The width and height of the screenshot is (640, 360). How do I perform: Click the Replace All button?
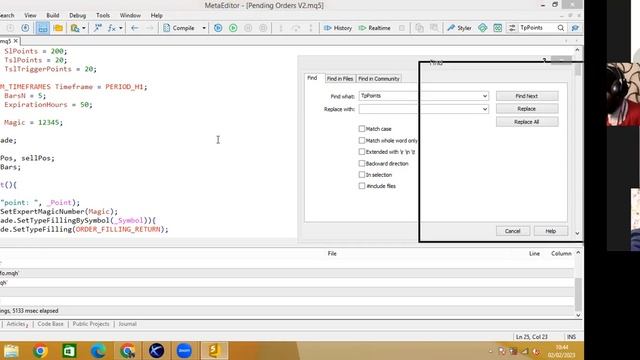[527, 122]
